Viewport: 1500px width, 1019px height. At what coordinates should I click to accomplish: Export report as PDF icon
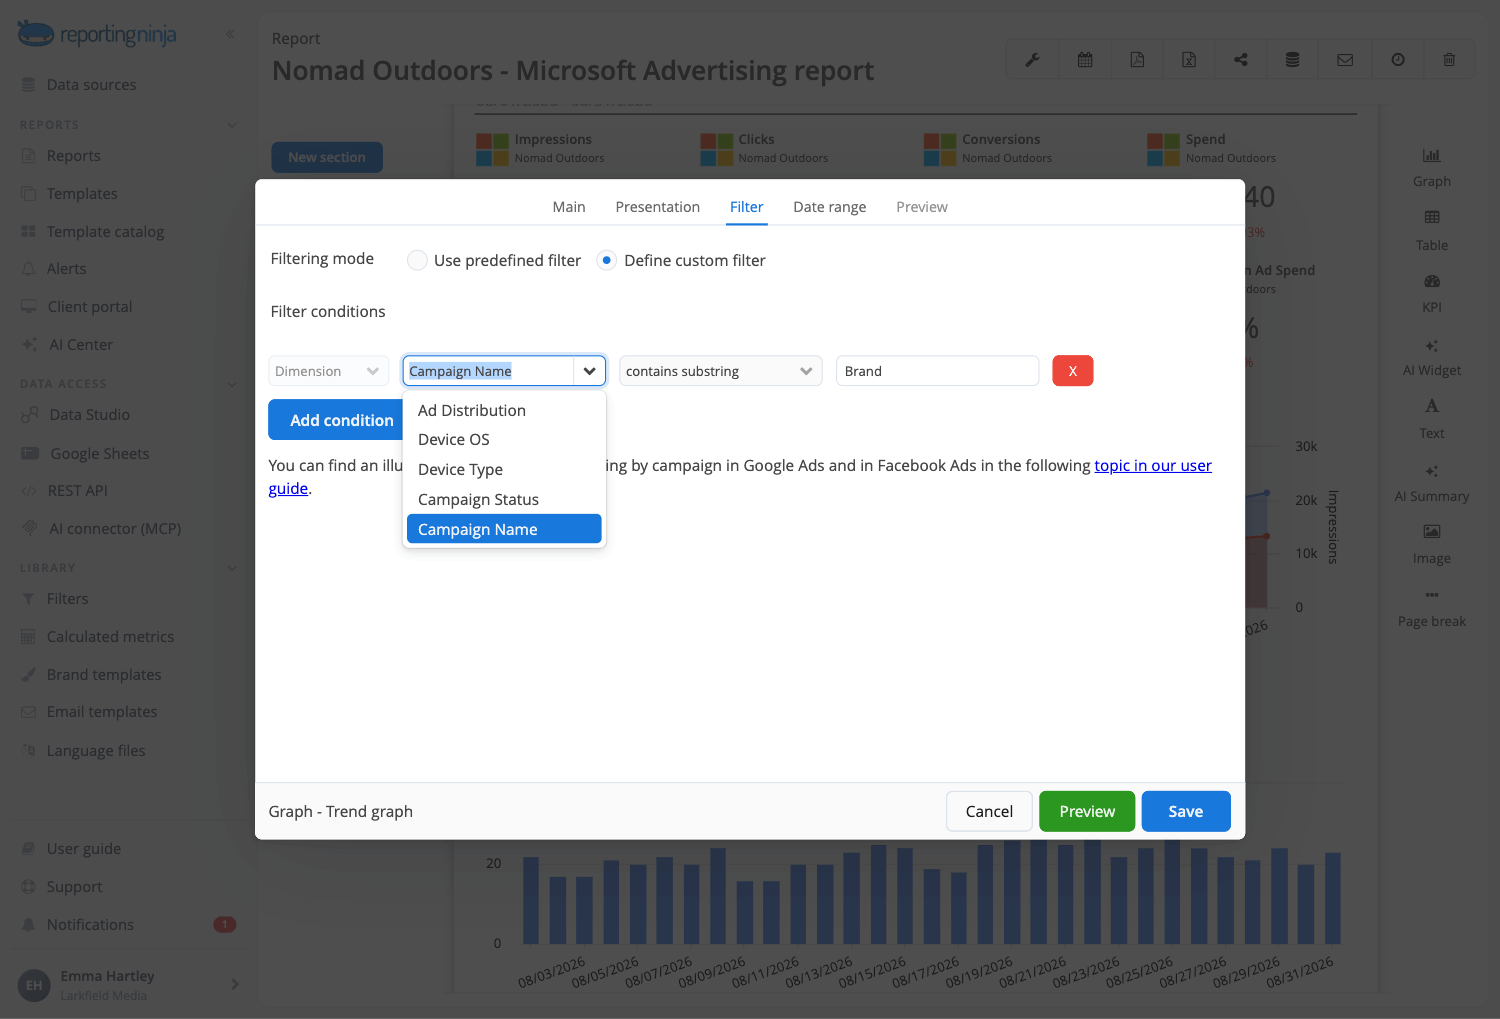click(1137, 60)
